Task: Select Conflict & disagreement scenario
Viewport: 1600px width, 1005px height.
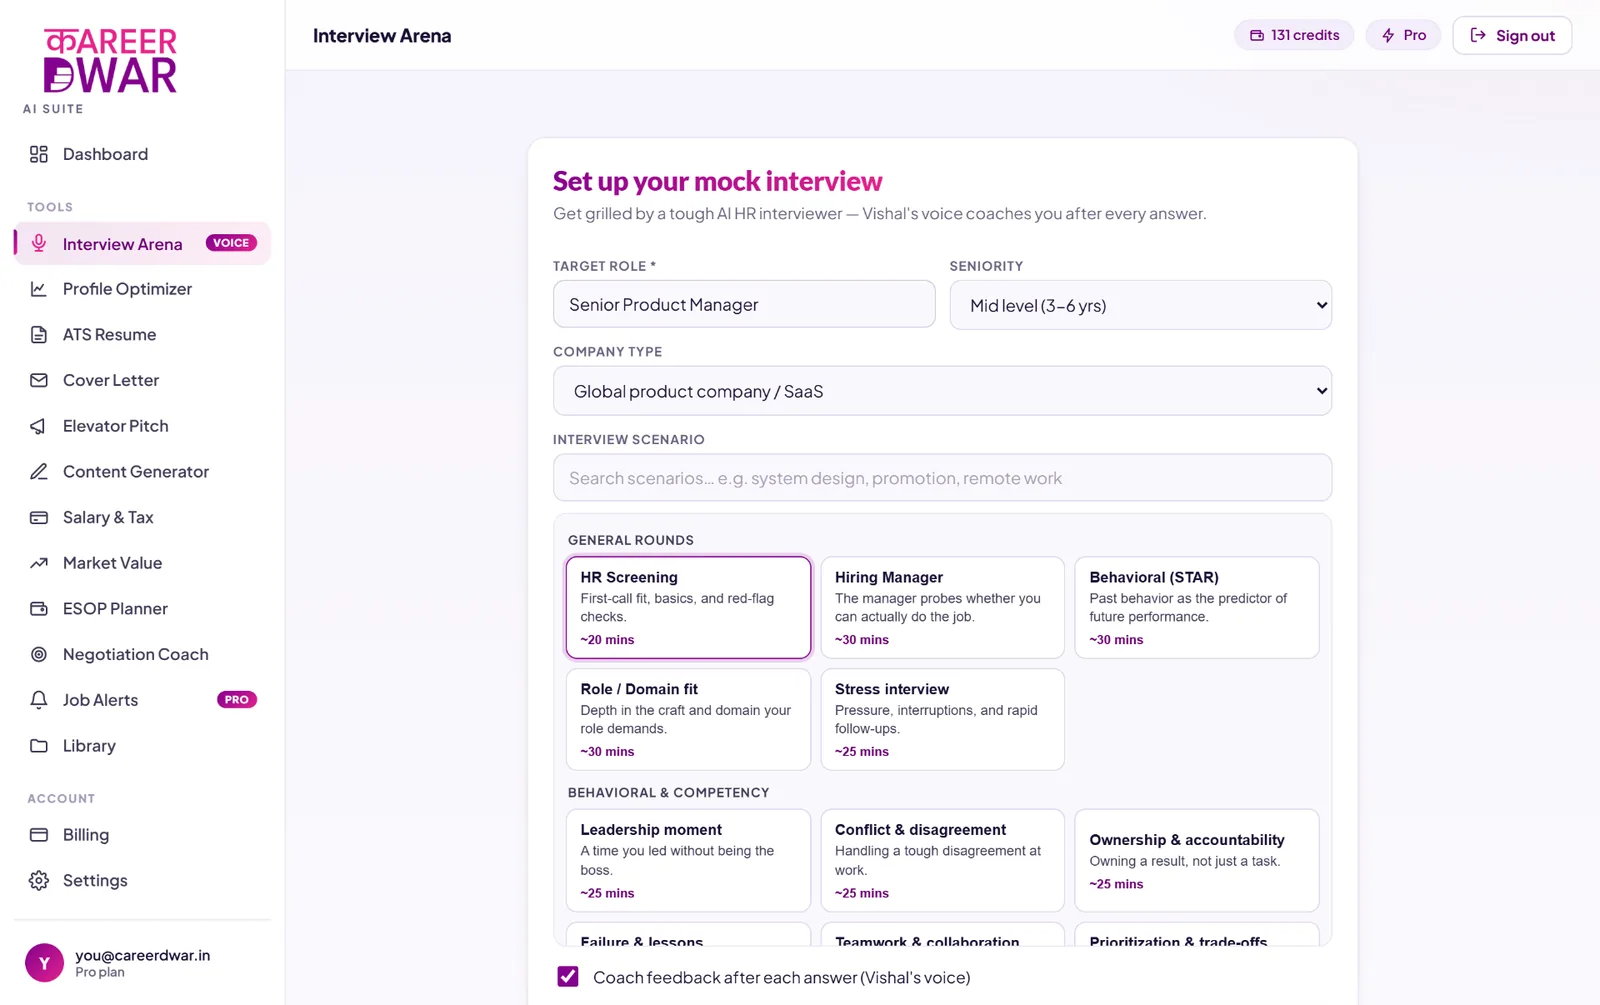Action: click(942, 861)
